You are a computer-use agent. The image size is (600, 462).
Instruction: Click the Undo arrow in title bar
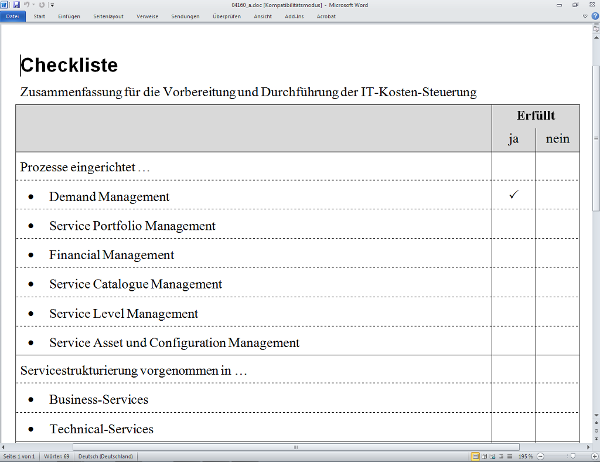tap(28, 5)
